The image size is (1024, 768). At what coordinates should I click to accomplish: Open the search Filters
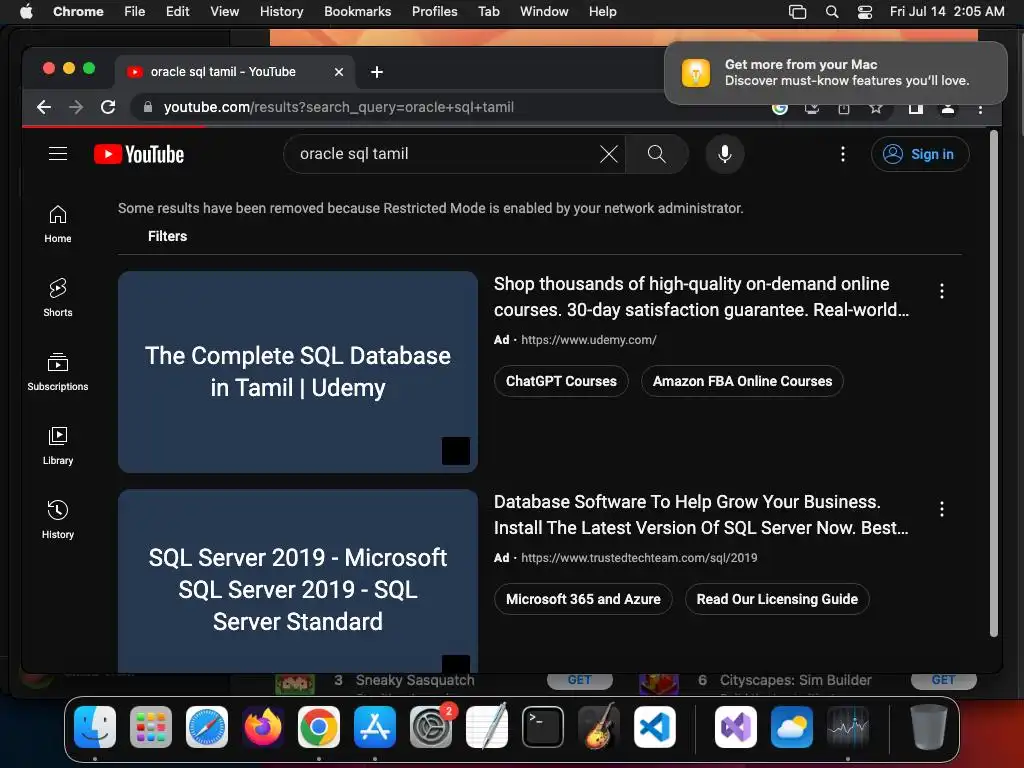point(167,236)
